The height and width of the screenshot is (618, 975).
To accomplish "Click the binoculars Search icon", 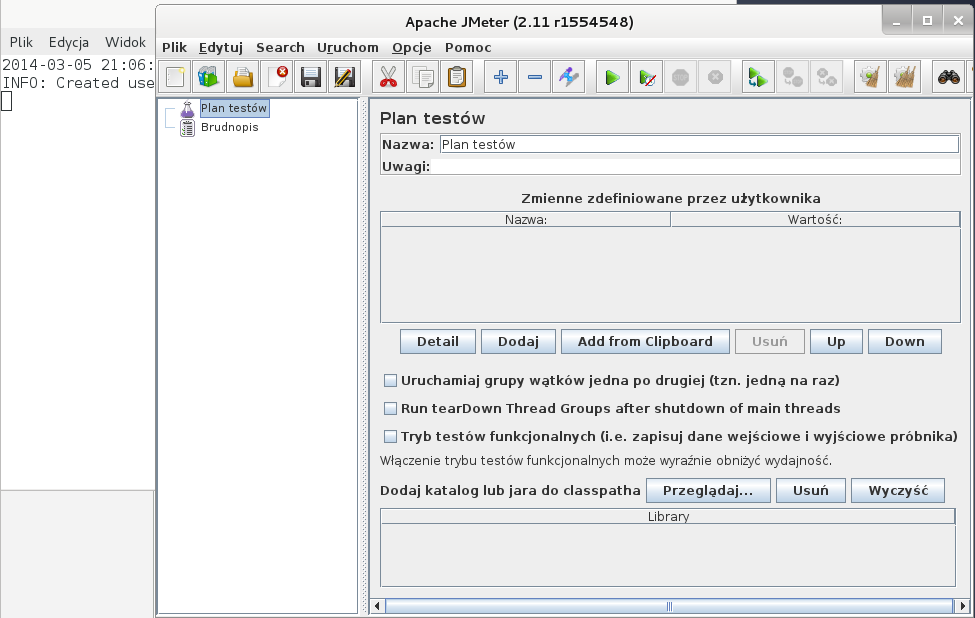I will 948,77.
